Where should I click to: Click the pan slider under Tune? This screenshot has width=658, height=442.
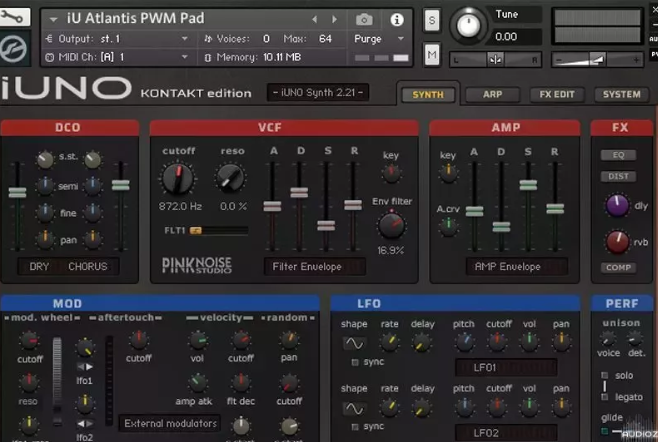[x=495, y=60]
